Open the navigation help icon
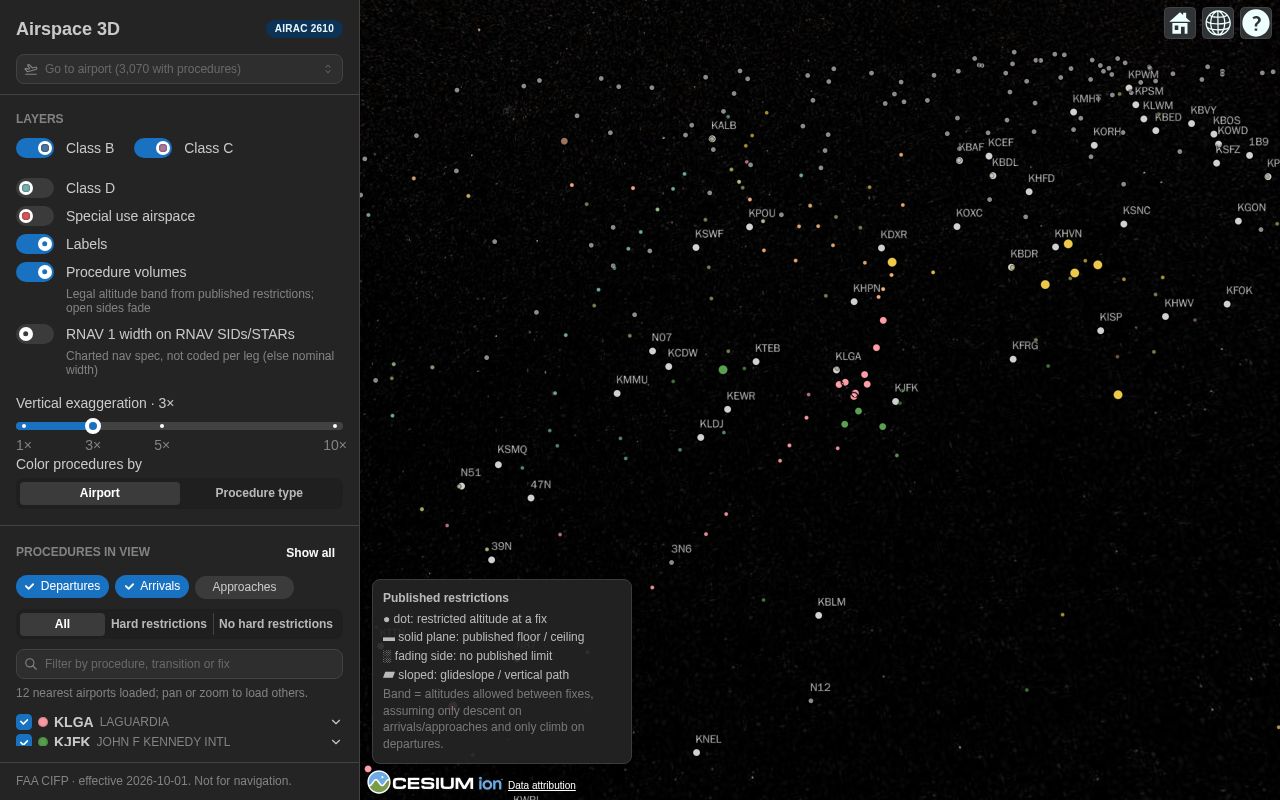This screenshot has width=1280, height=800. click(1256, 23)
